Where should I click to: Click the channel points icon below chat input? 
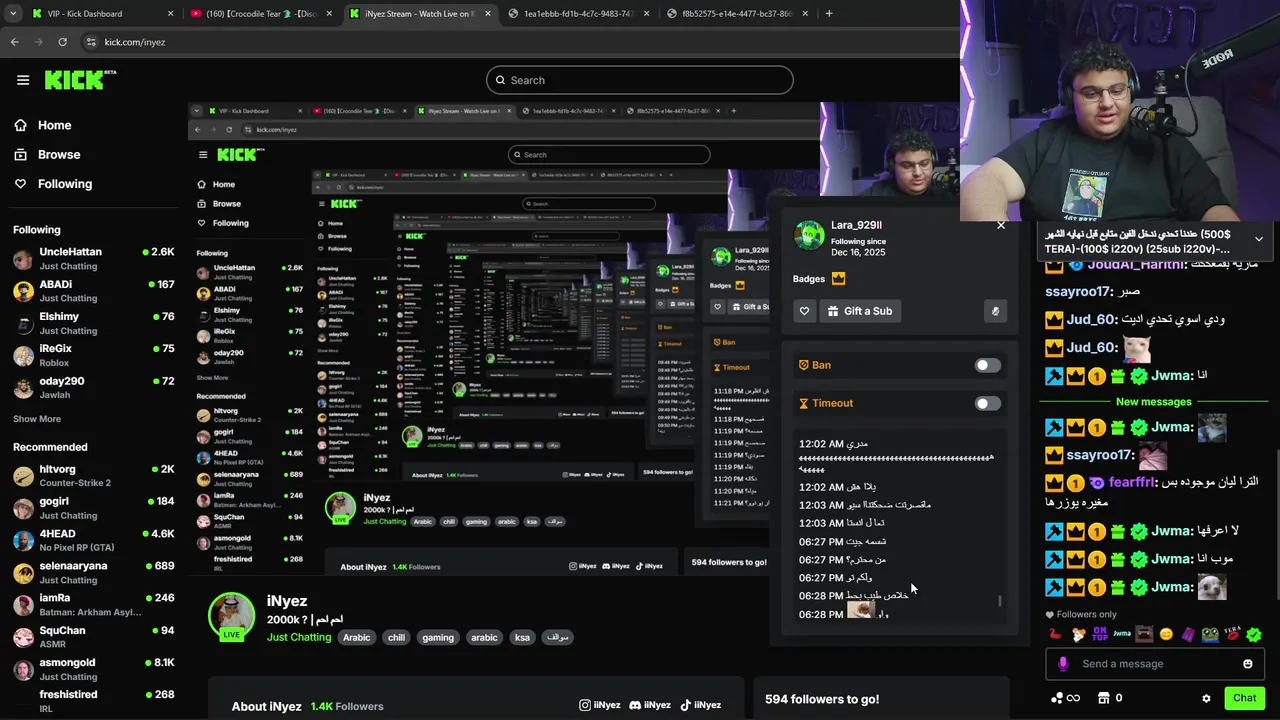1058,698
